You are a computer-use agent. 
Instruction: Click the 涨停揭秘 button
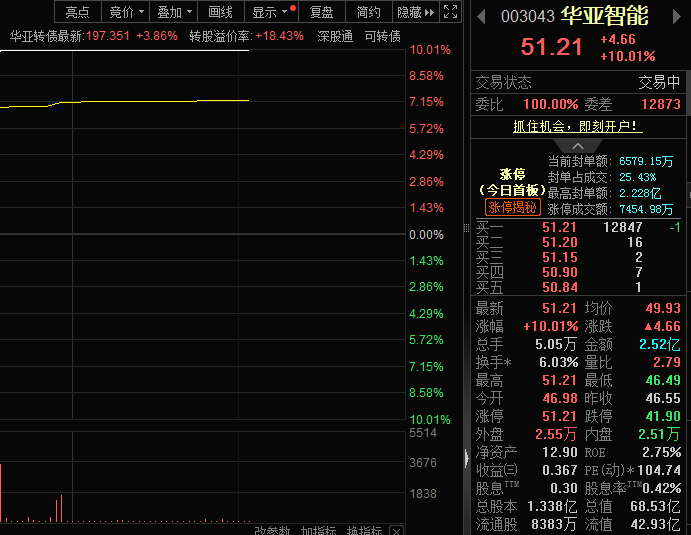513,207
